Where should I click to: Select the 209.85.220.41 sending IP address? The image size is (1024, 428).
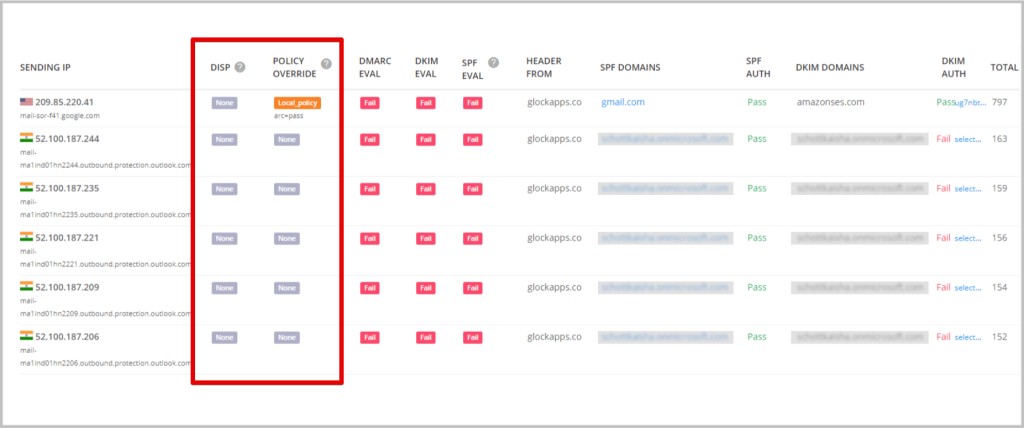click(64, 102)
